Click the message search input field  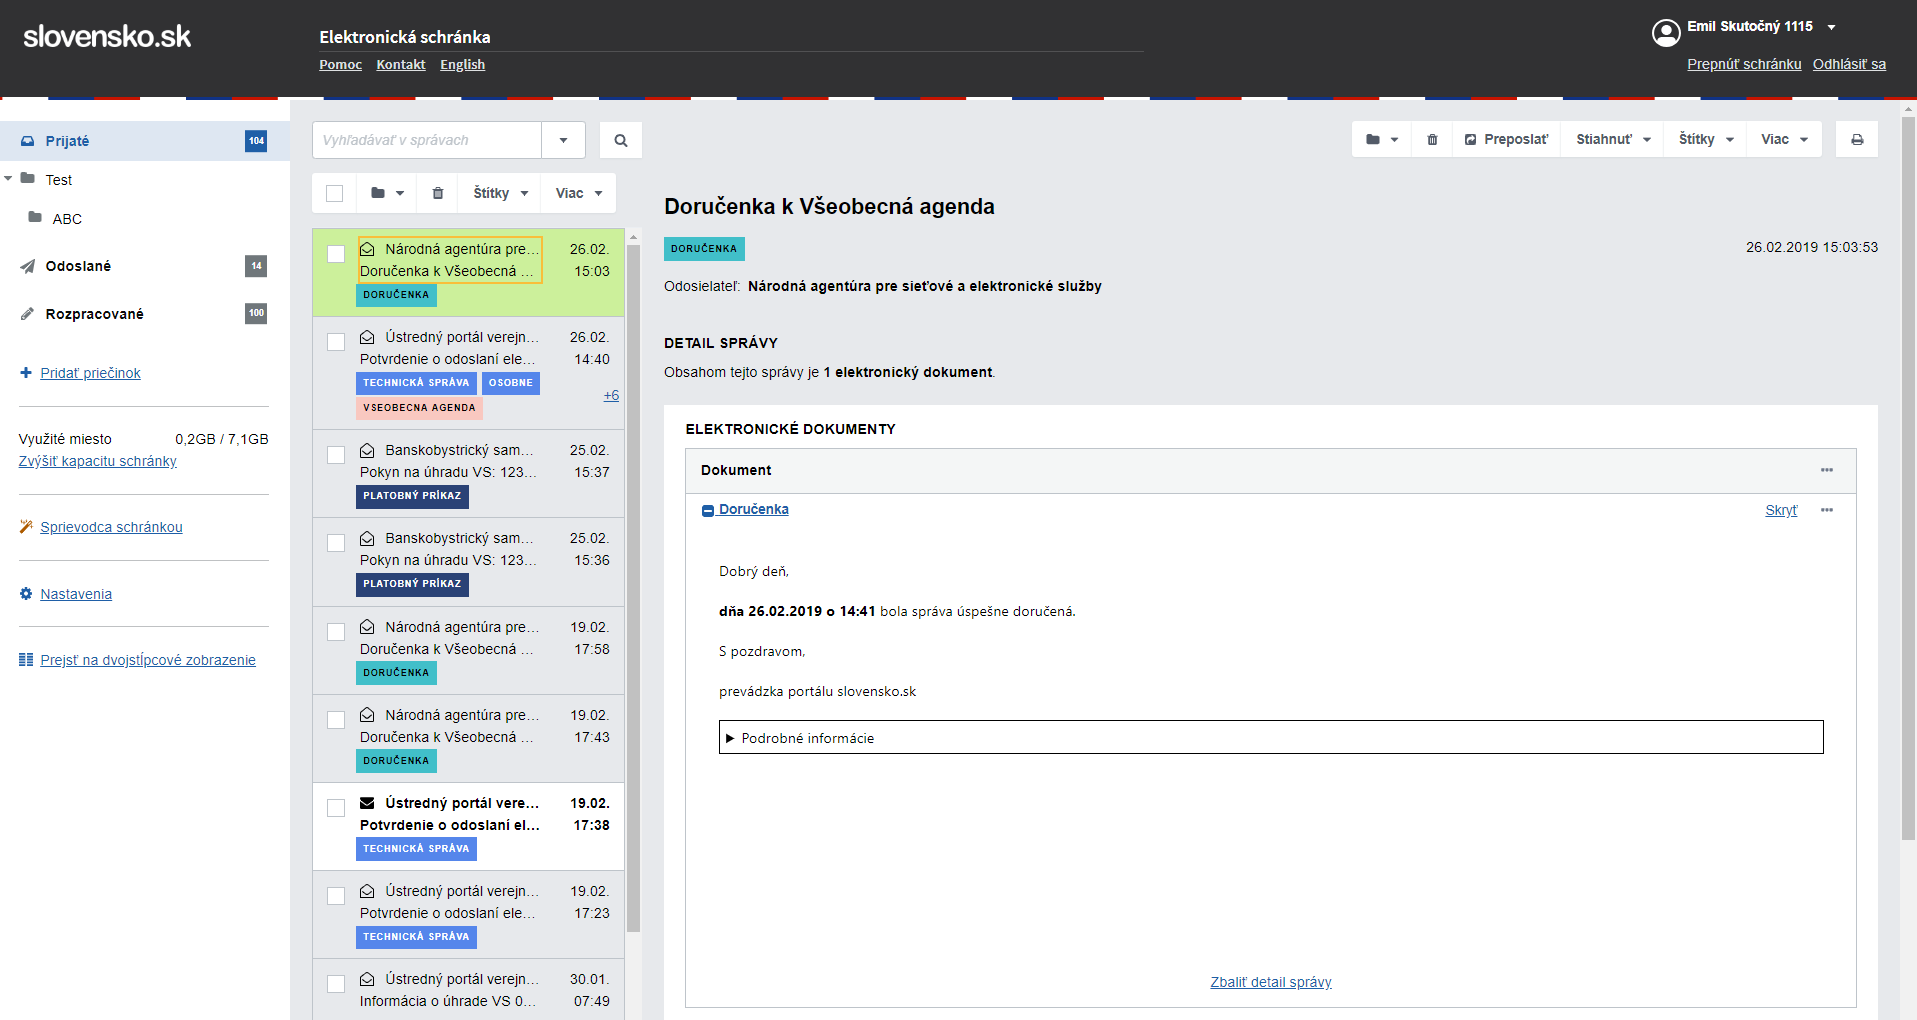click(x=427, y=141)
